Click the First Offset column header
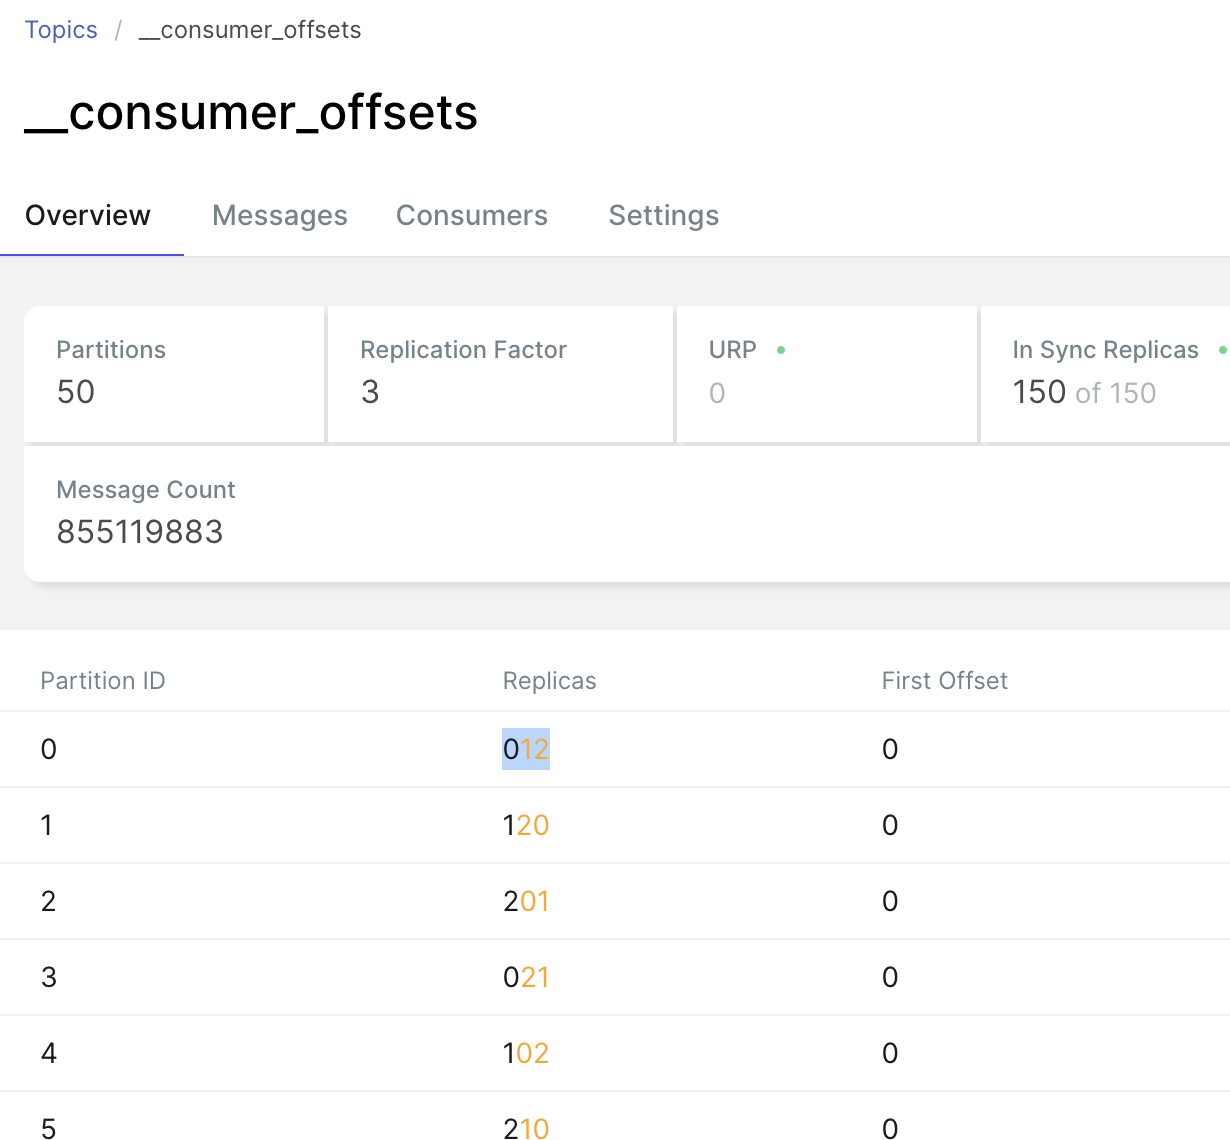The height and width of the screenshot is (1140, 1230). (x=944, y=680)
